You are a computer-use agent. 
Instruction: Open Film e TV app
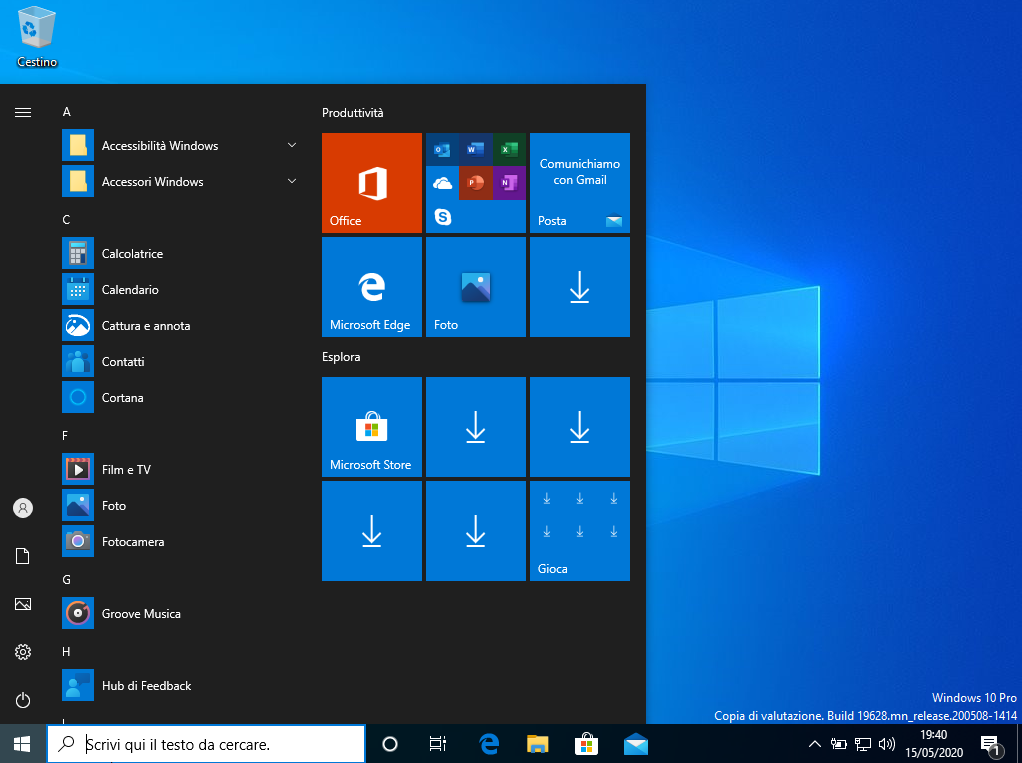(181, 470)
